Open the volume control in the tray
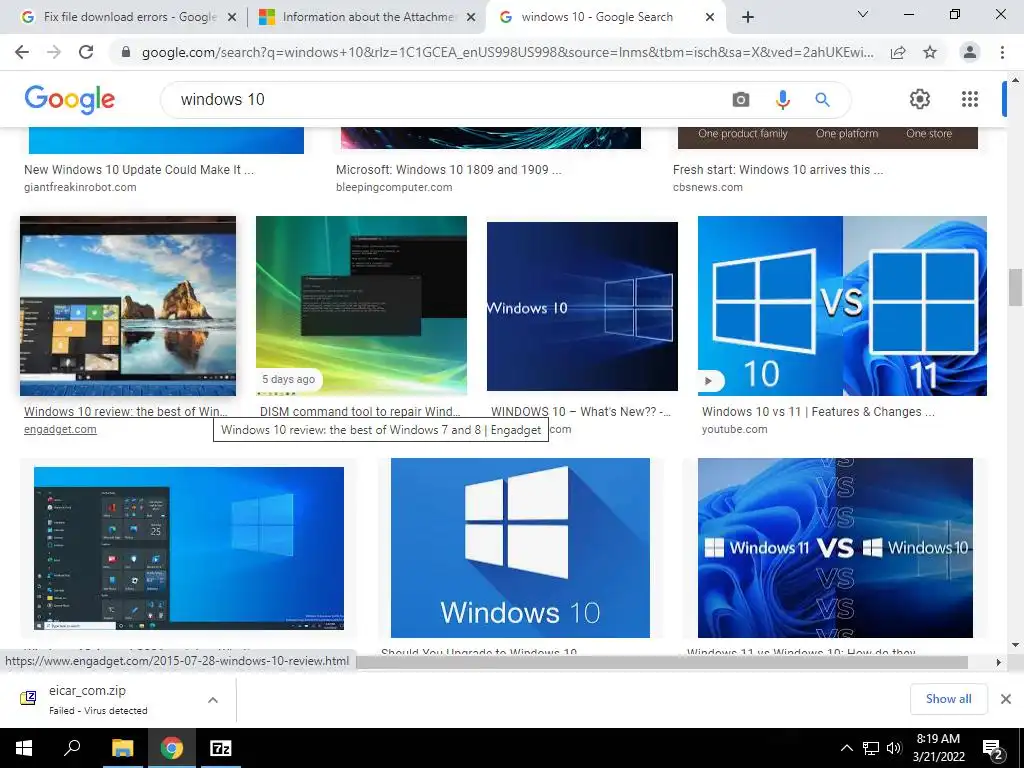The height and width of the screenshot is (768, 1024). click(x=894, y=748)
